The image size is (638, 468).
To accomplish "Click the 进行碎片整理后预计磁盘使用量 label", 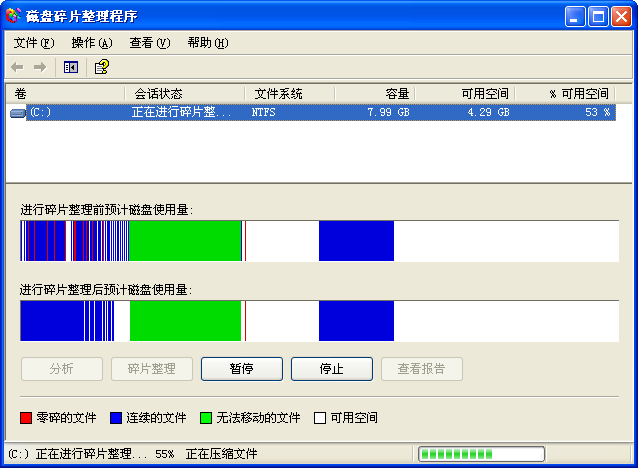I will [106, 290].
